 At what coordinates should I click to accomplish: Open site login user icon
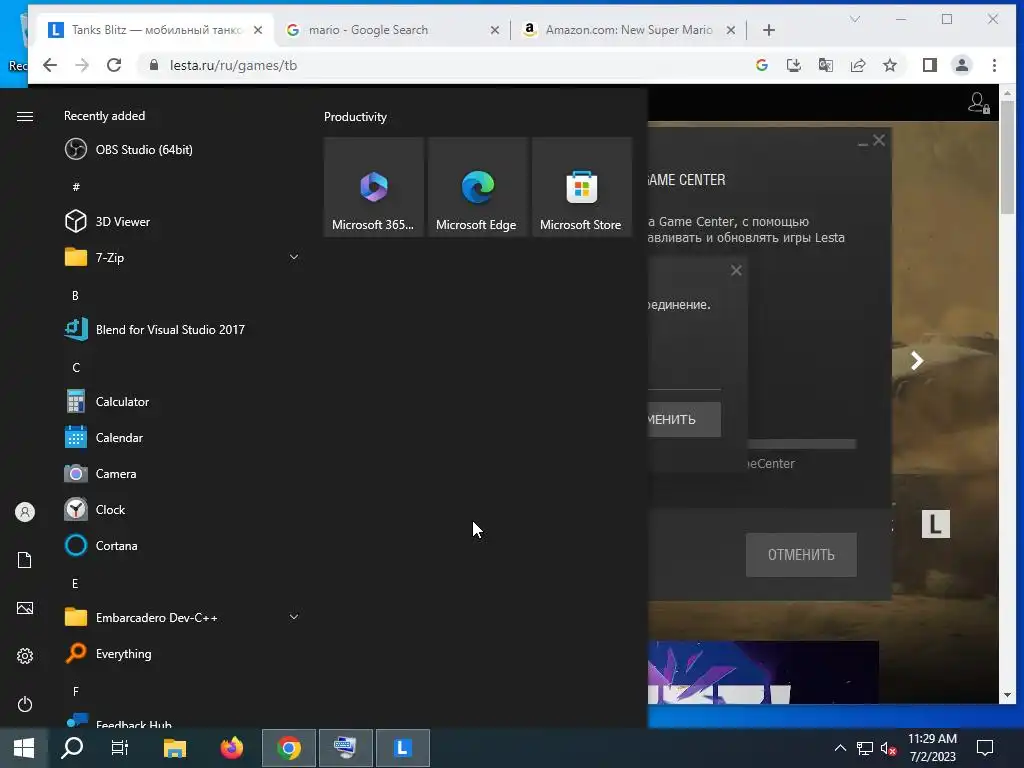pos(978,103)
